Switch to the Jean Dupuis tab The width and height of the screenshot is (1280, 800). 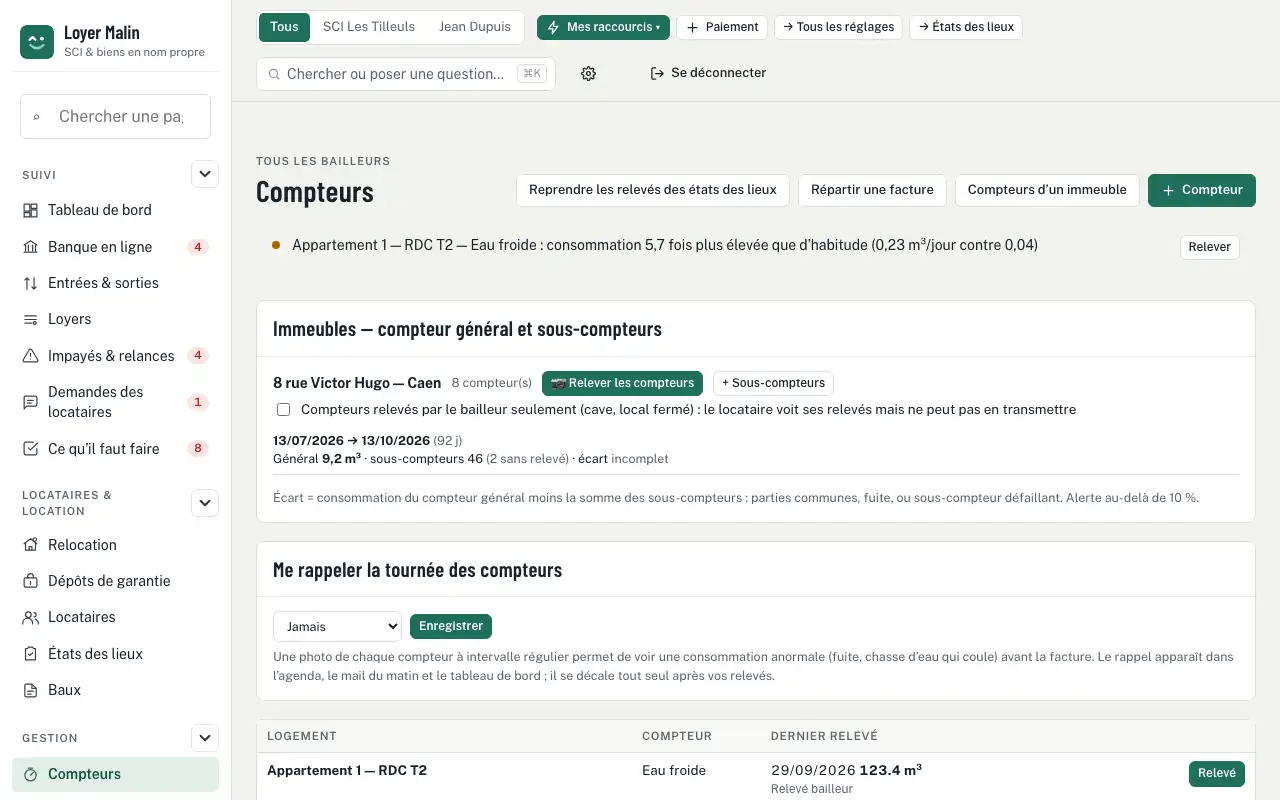(475, 27)
